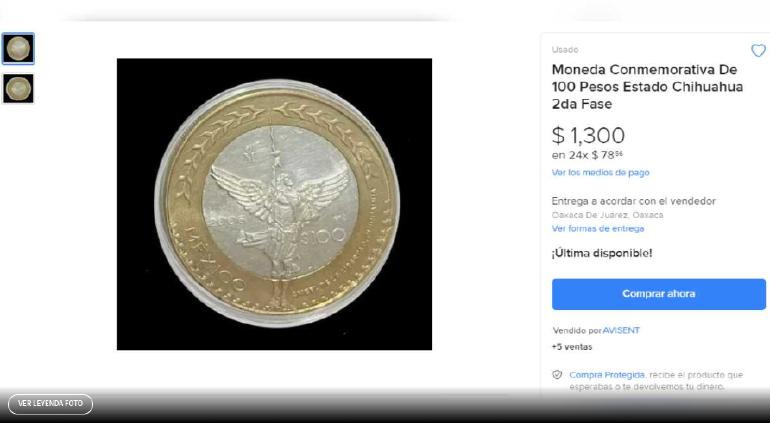Add item to favorites with heart icon
The height and width of the screenshot is (423, 770).
[x=758, y=50]
